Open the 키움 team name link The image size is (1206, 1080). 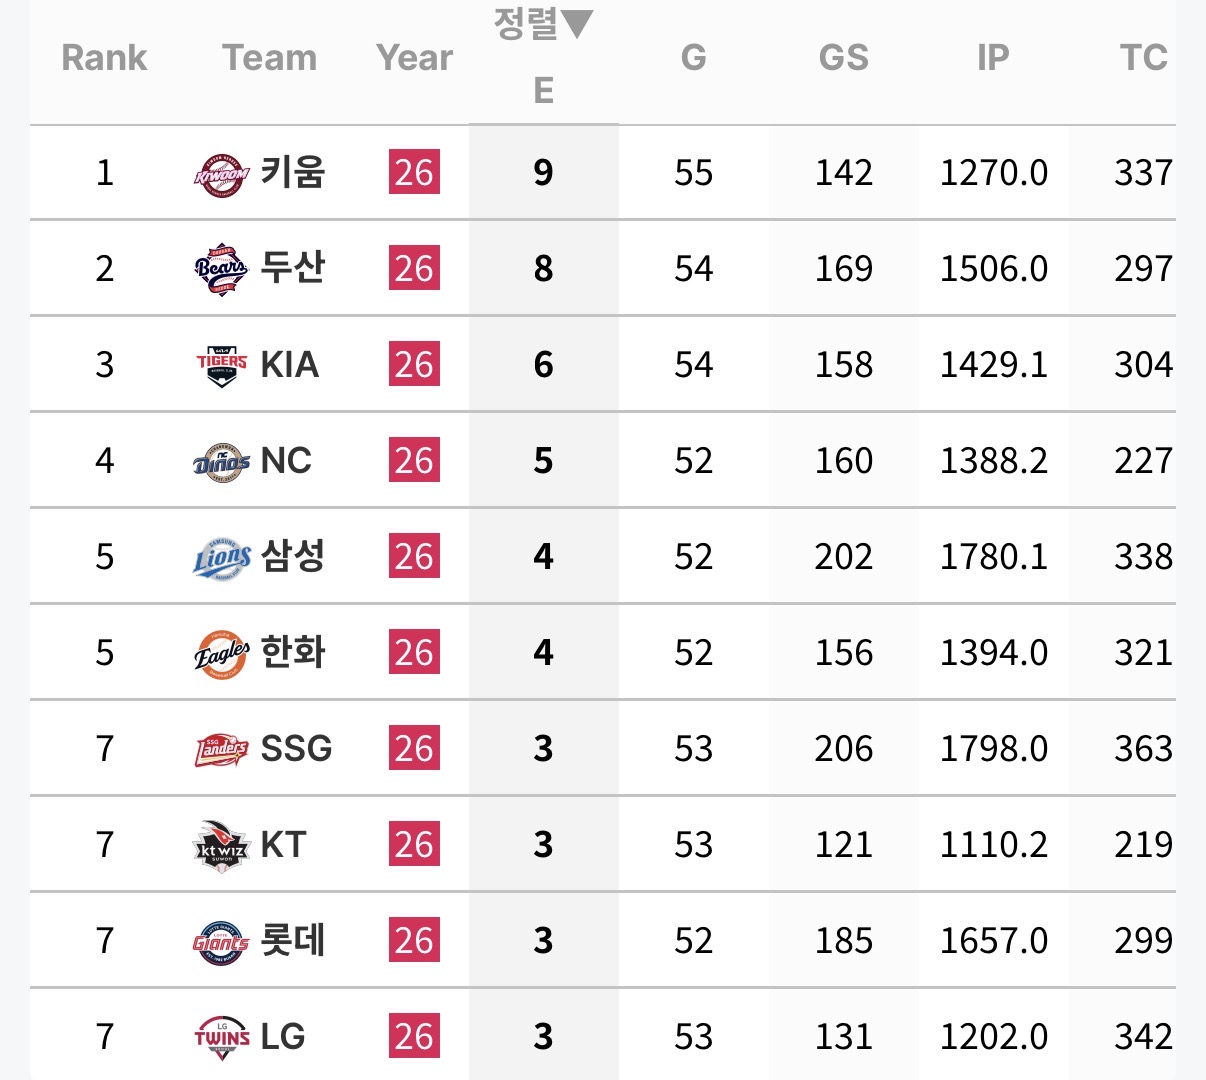point(293,172)
